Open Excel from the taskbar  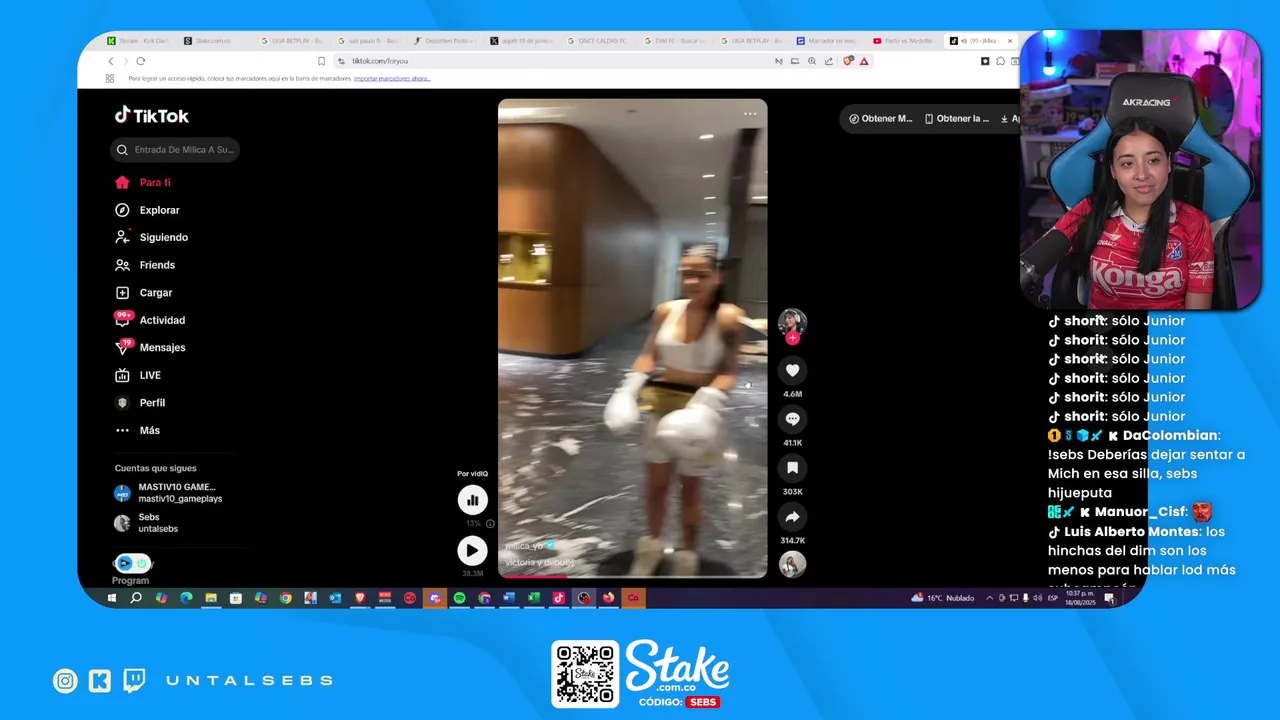[x=534, y=598]
